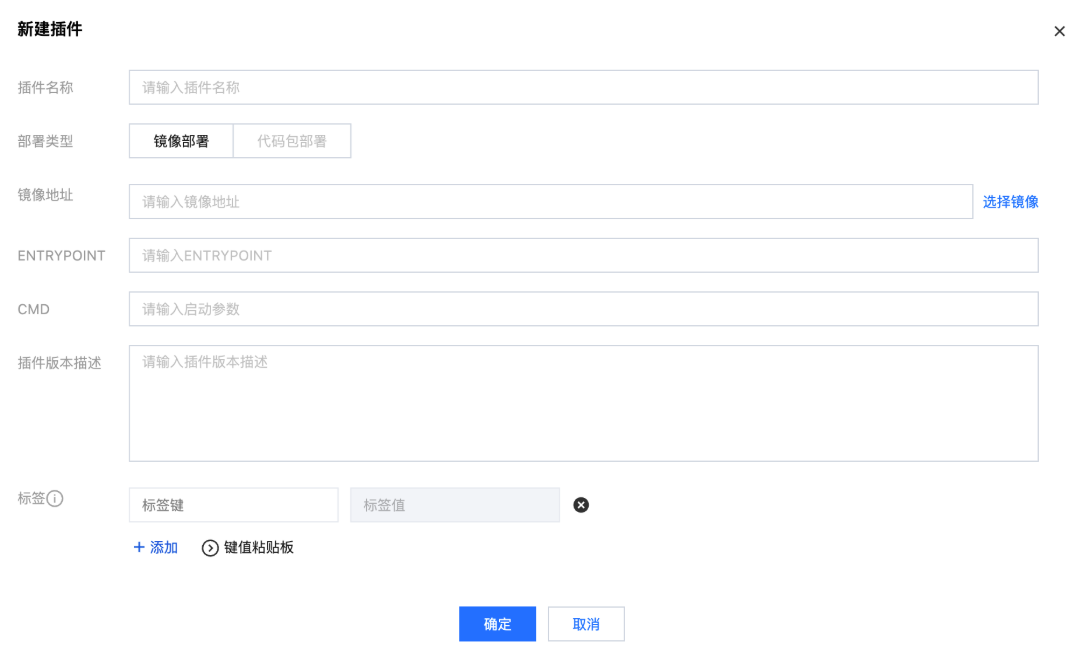Click the ENTRYPOINT input field
Screen dimensions: 1085x655
click(583, 255)
